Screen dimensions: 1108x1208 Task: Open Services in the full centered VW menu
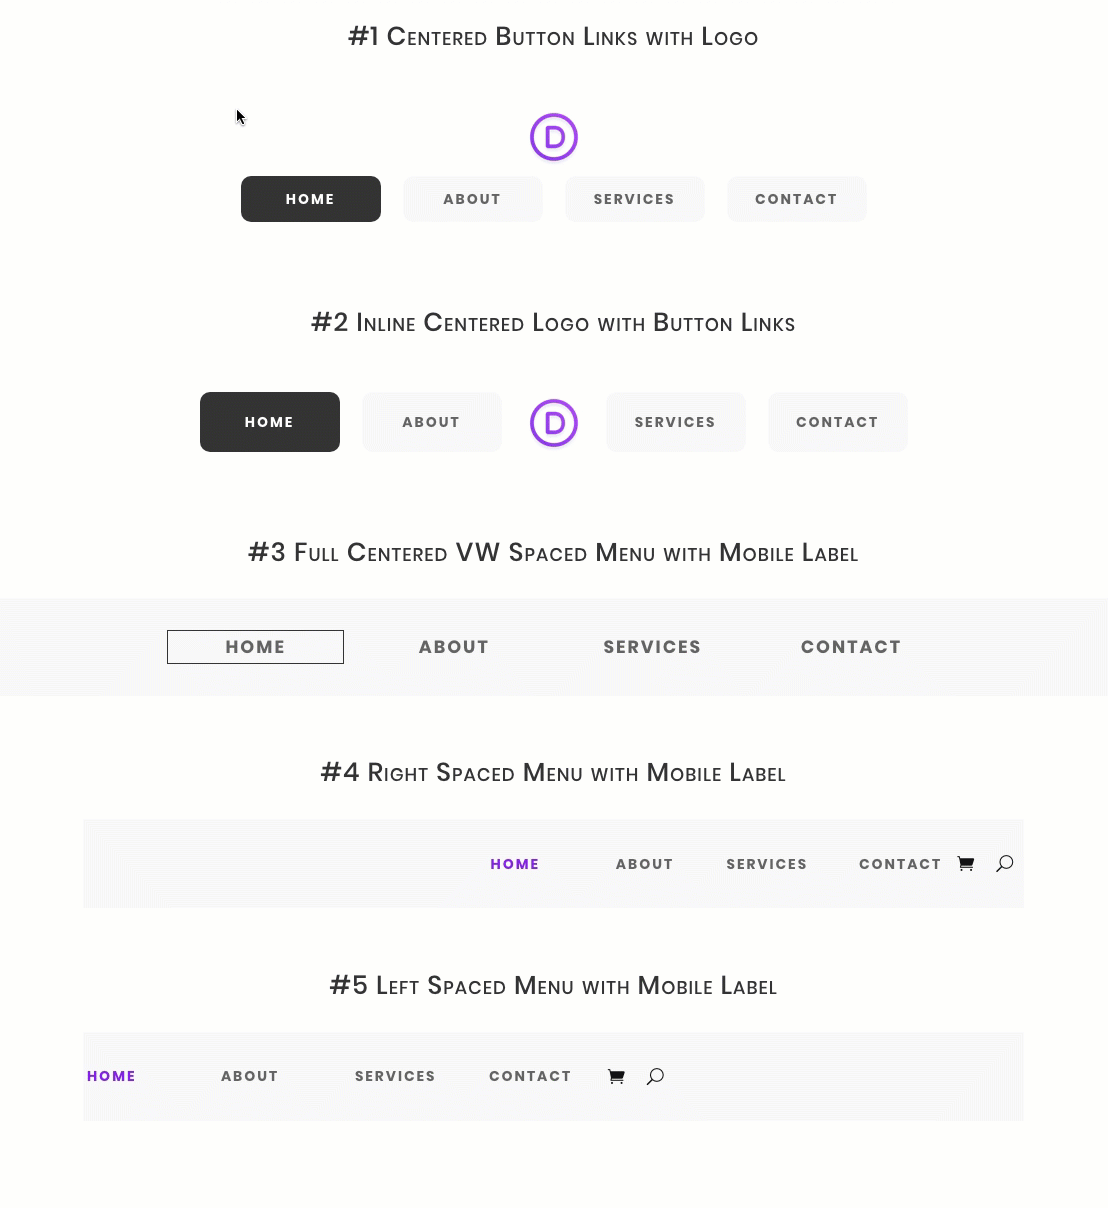coord(652,647)
